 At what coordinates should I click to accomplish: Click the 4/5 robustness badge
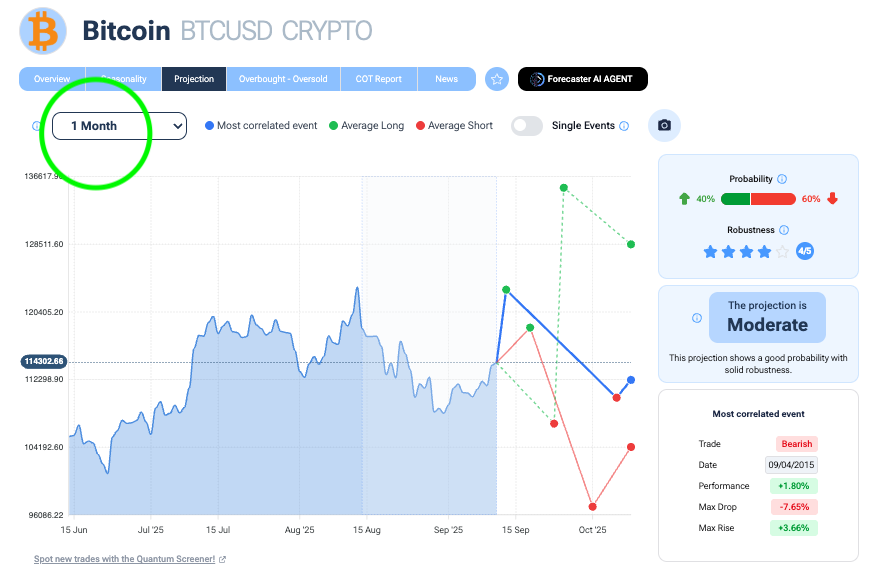(x=805, y=251)
